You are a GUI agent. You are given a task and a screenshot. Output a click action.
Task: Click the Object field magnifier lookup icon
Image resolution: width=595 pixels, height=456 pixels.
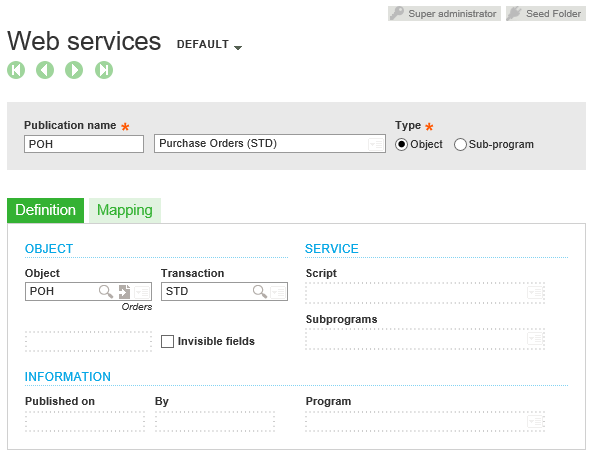click(x=106, y=291)
